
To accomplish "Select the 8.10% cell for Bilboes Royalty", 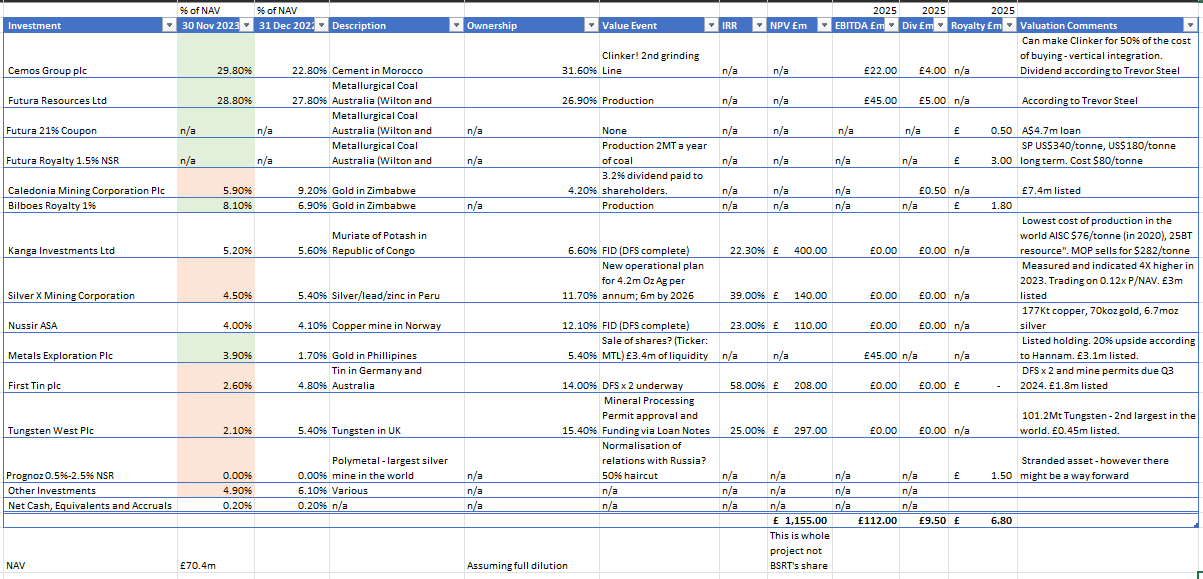I will tap(216, 206).
